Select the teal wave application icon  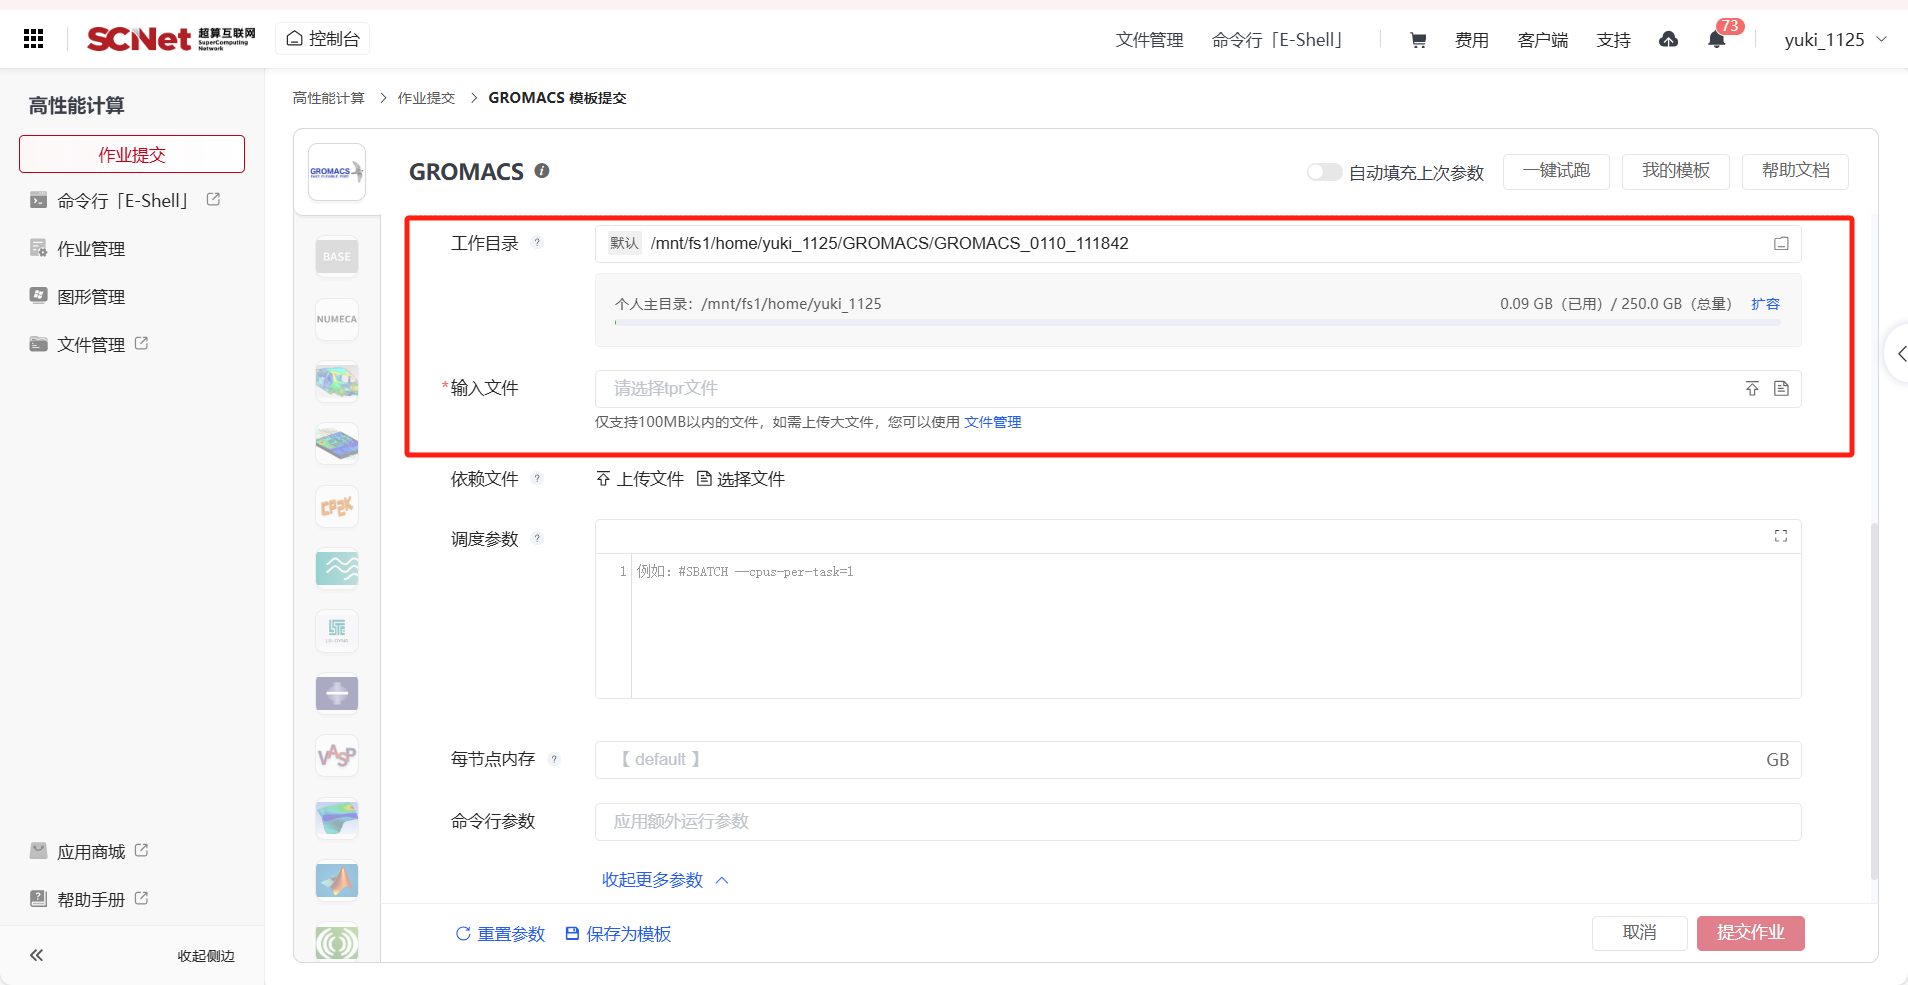pyautogui.click(x=337, y=569)
